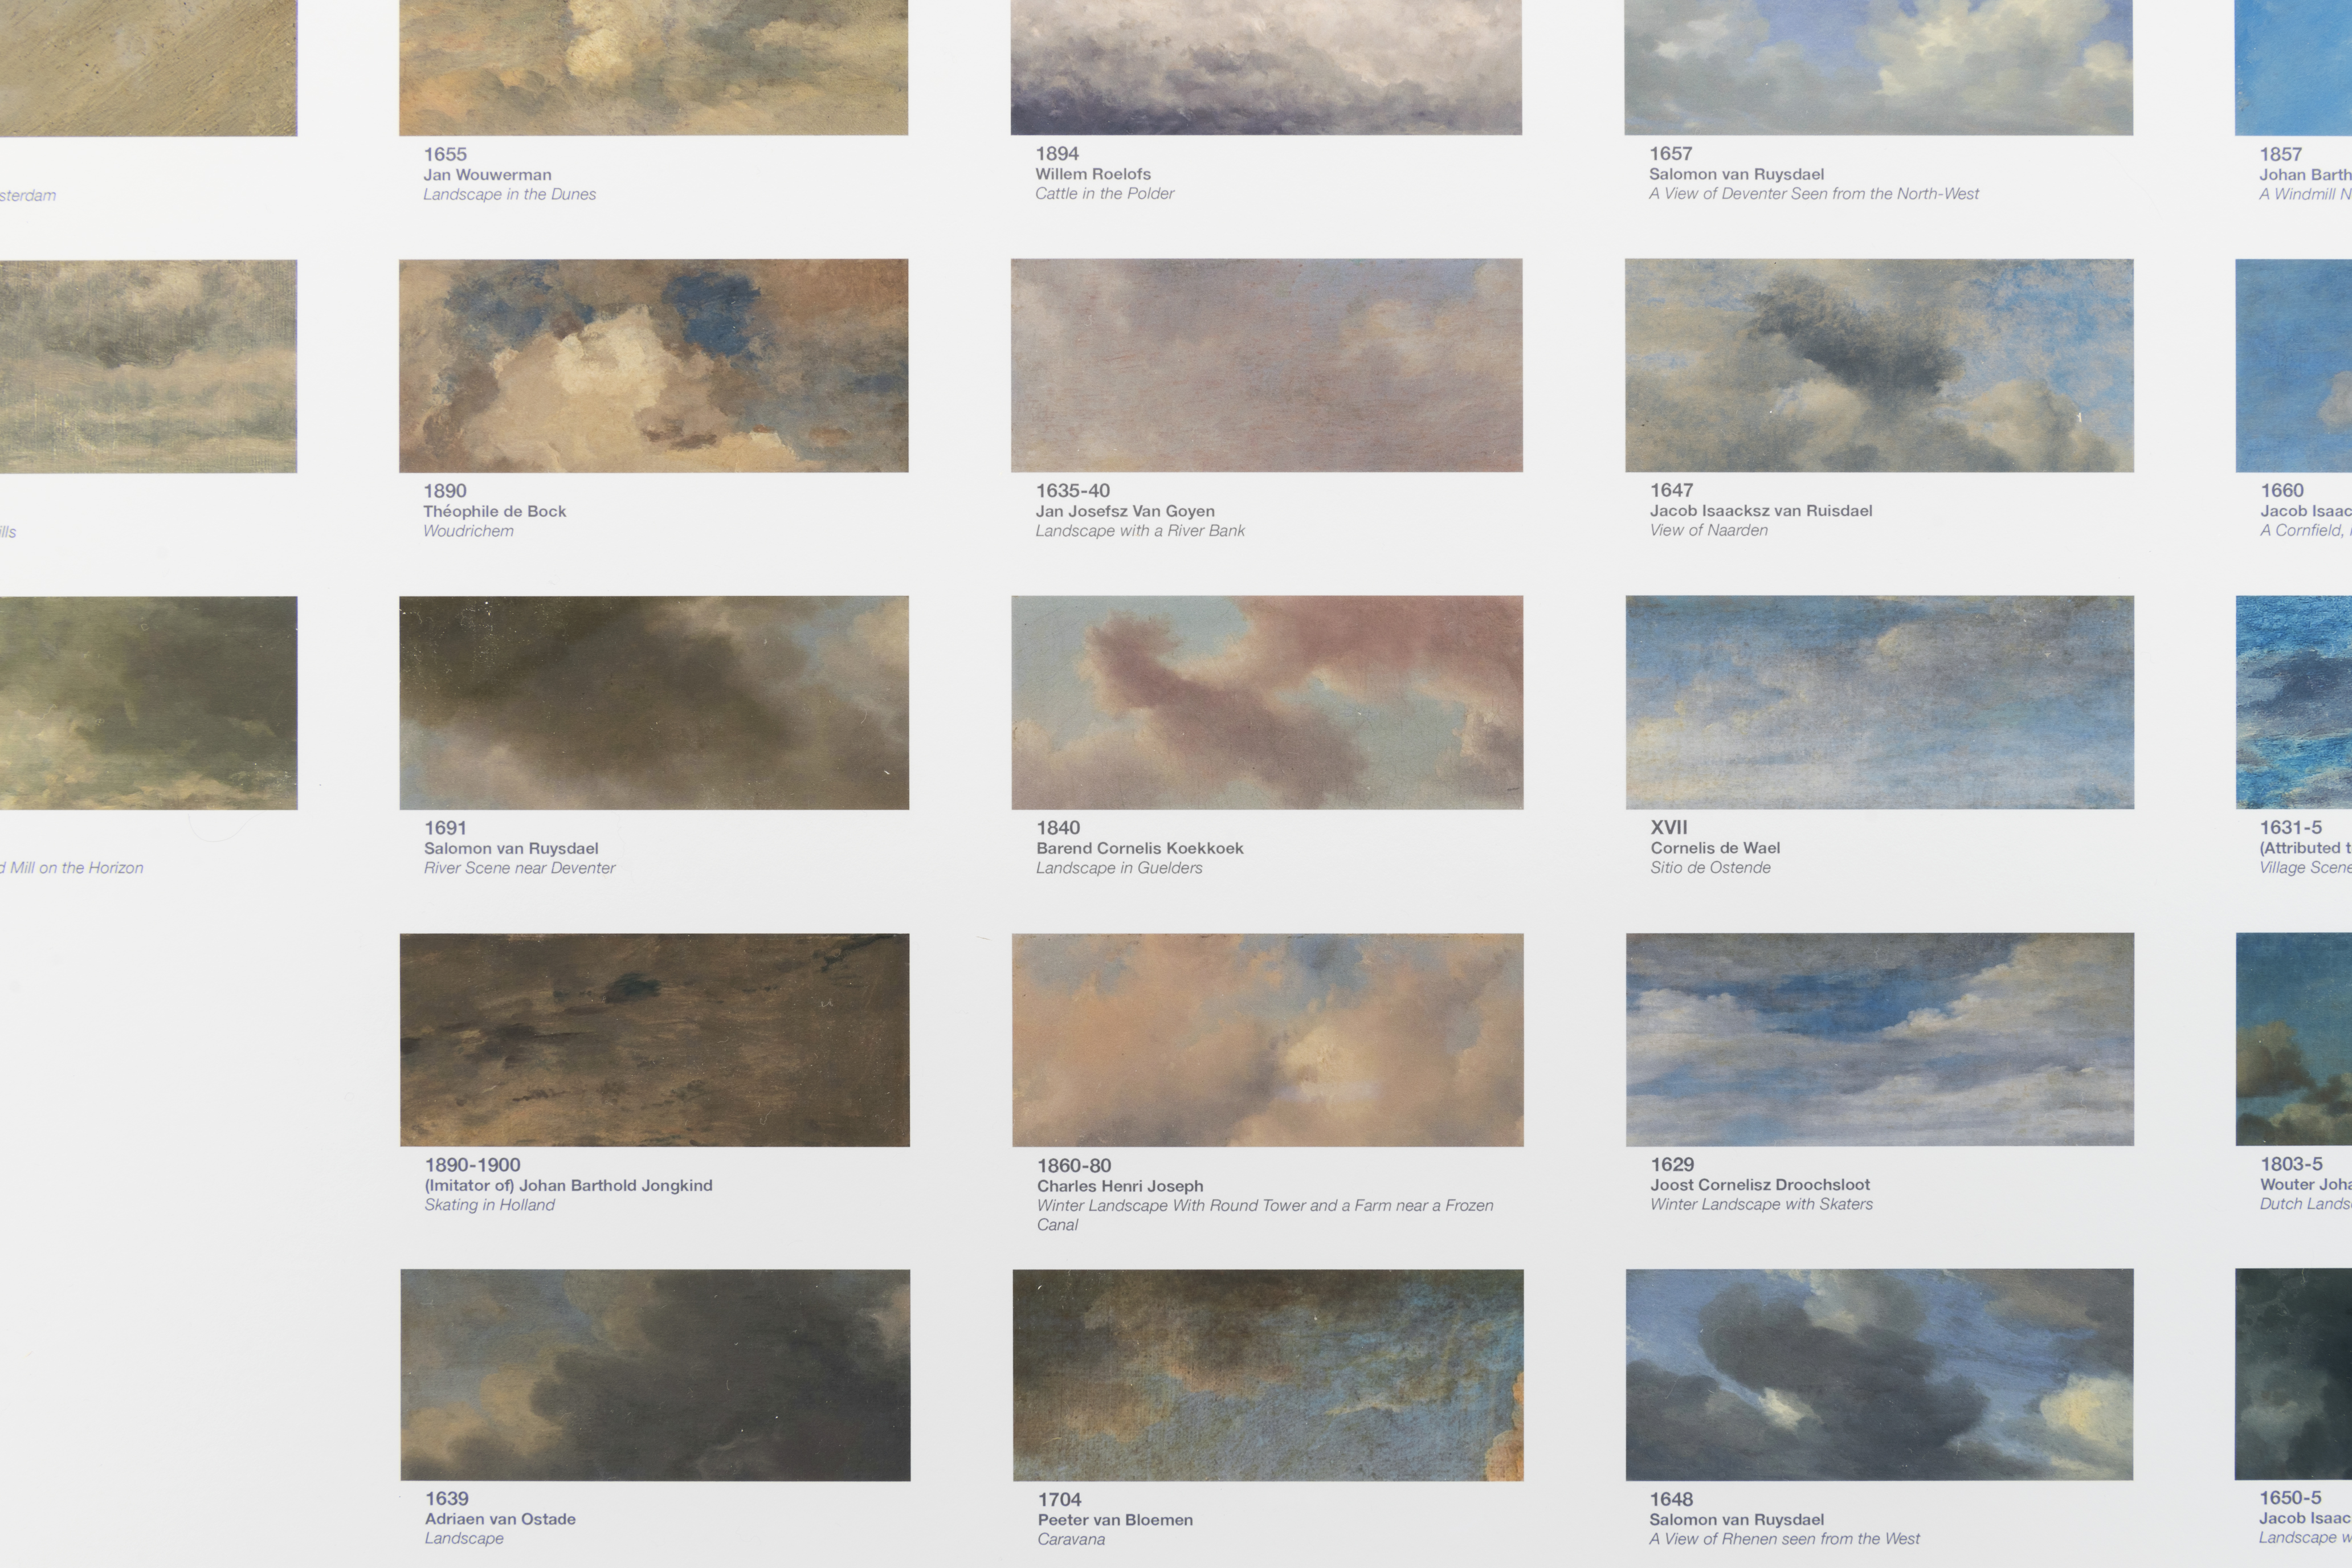The image size is (2352, 1568).
Task: Select the artist name 'Charles Henri Joseph'
Action: click(1120, 1186)
